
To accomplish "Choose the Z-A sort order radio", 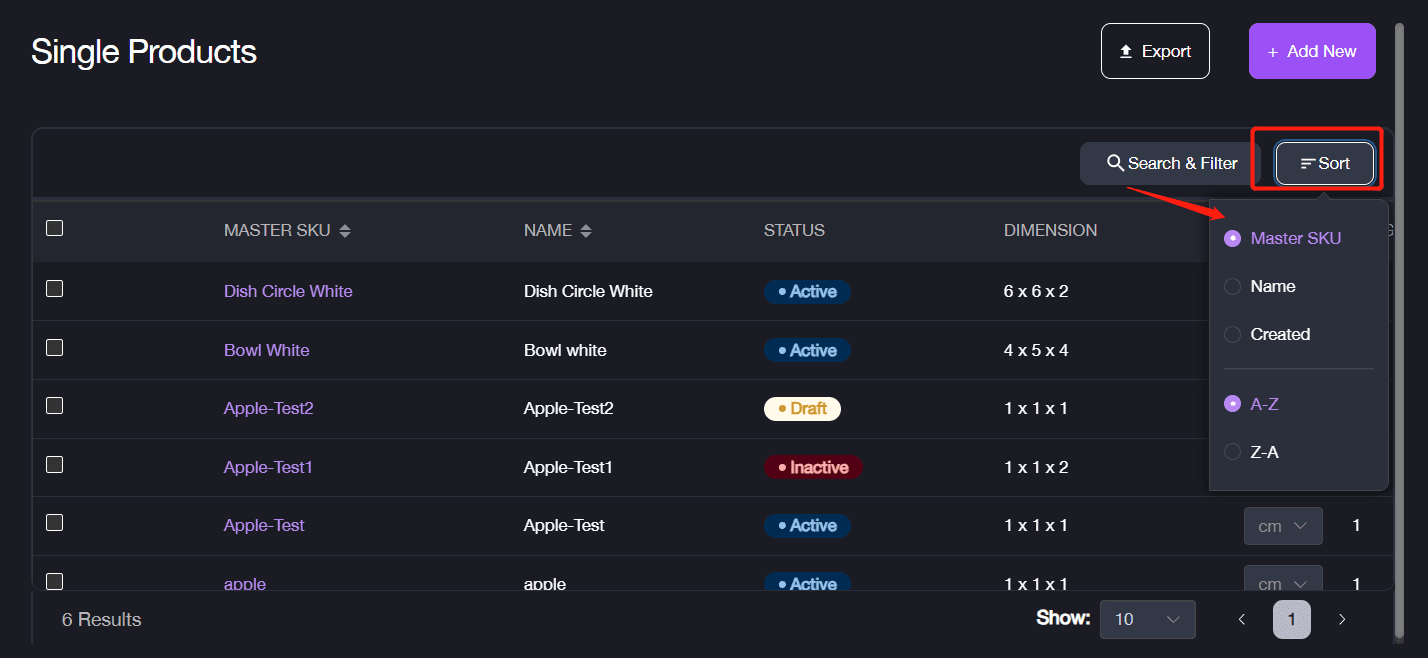I will [x=1233, y=452].
